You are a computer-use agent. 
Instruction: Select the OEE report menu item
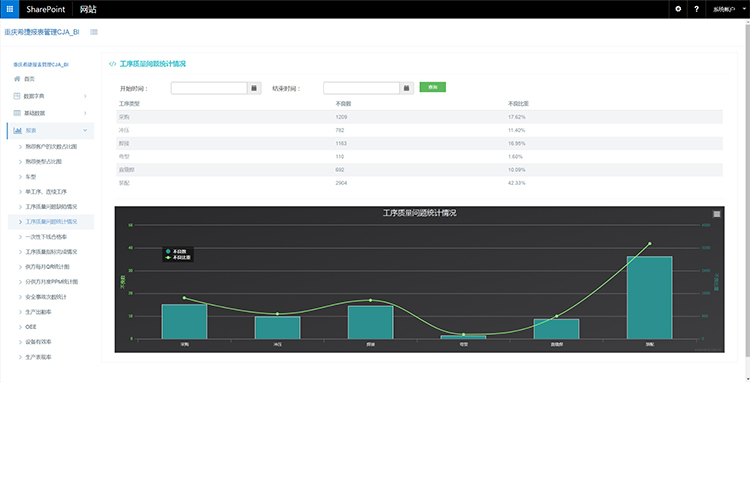coord(30,325)
